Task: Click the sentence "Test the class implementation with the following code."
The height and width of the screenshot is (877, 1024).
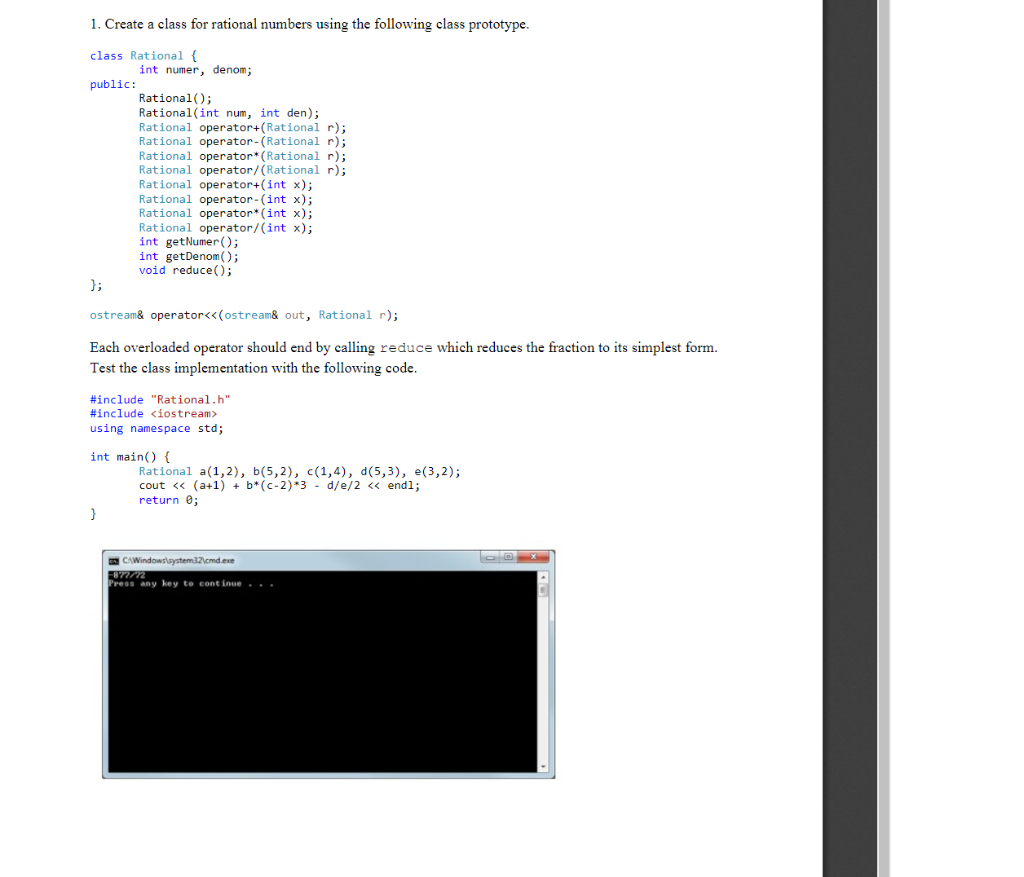Action: point(253,368)
